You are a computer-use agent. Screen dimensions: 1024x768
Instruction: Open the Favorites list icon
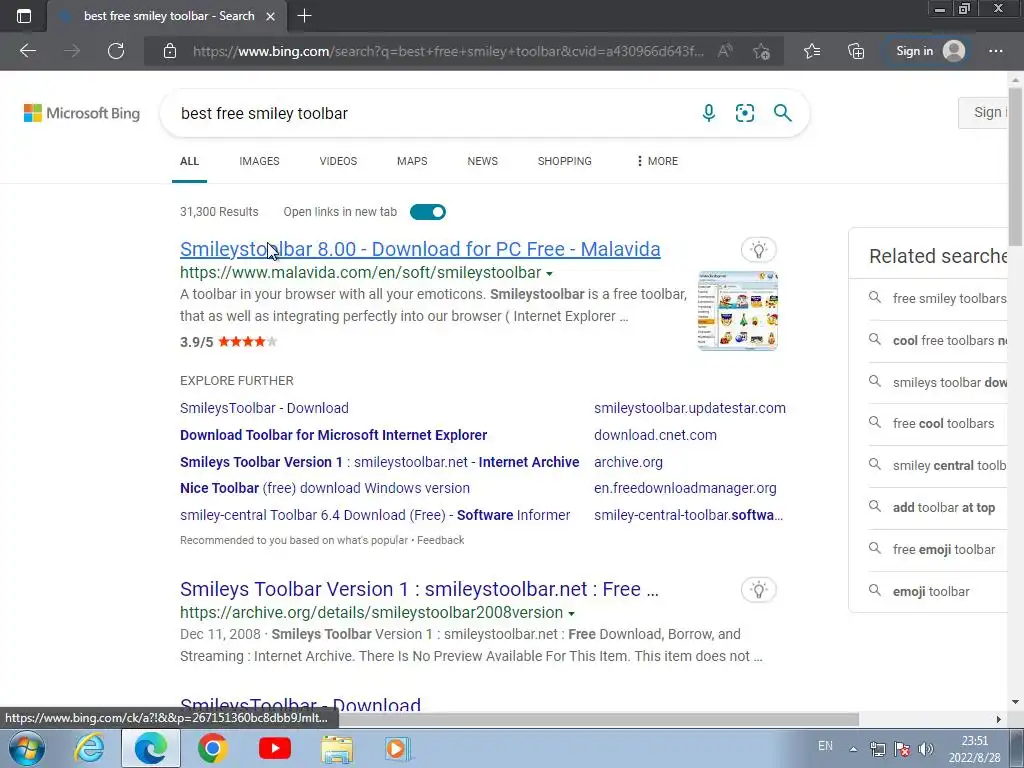pyautogui.click(x=812, y=51)
